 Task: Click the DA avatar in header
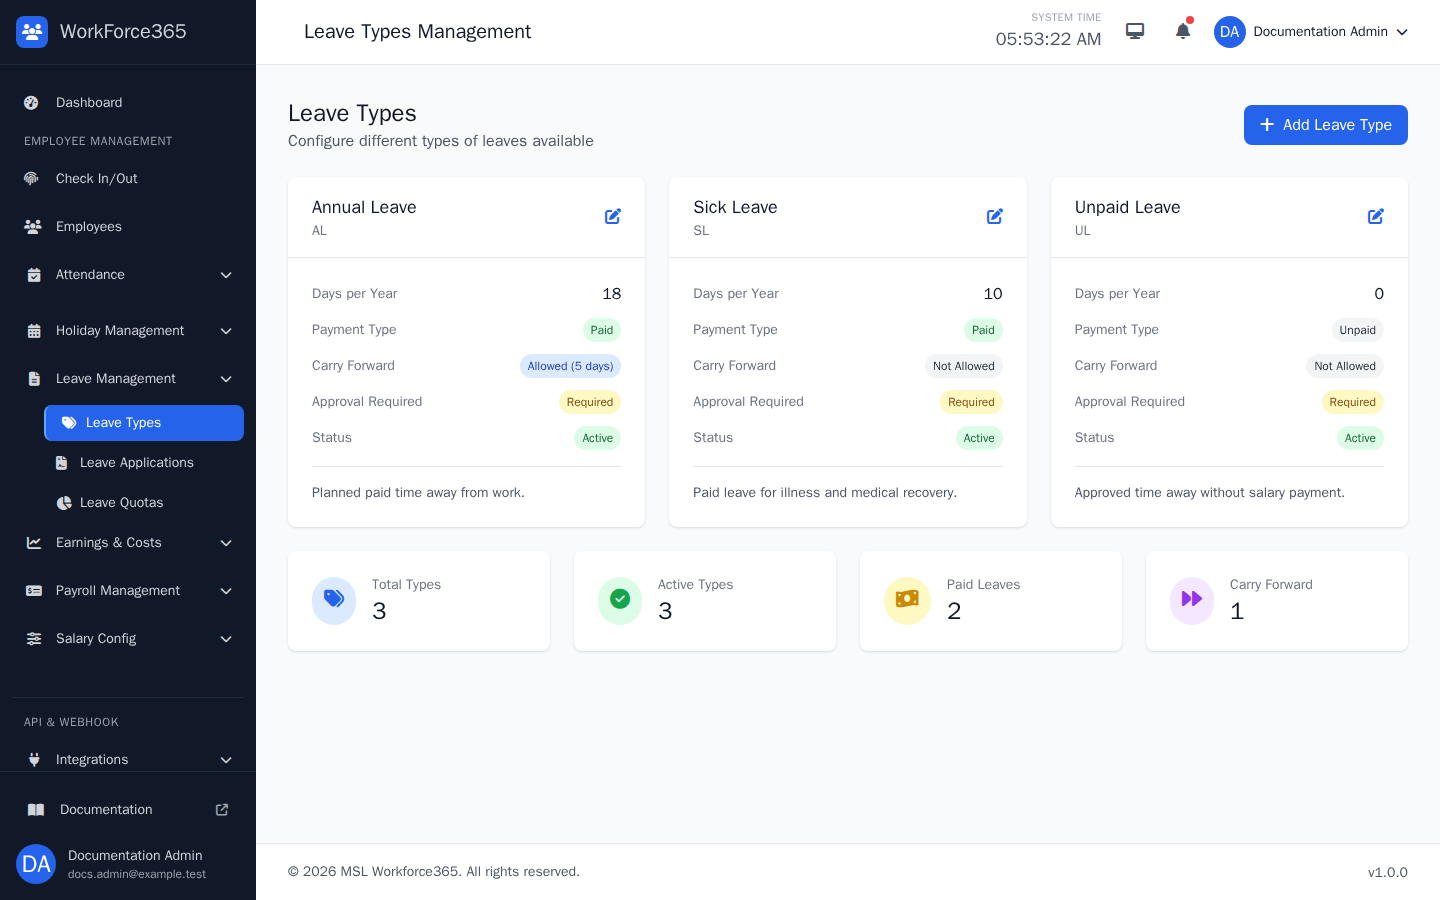coord(1230,32)
